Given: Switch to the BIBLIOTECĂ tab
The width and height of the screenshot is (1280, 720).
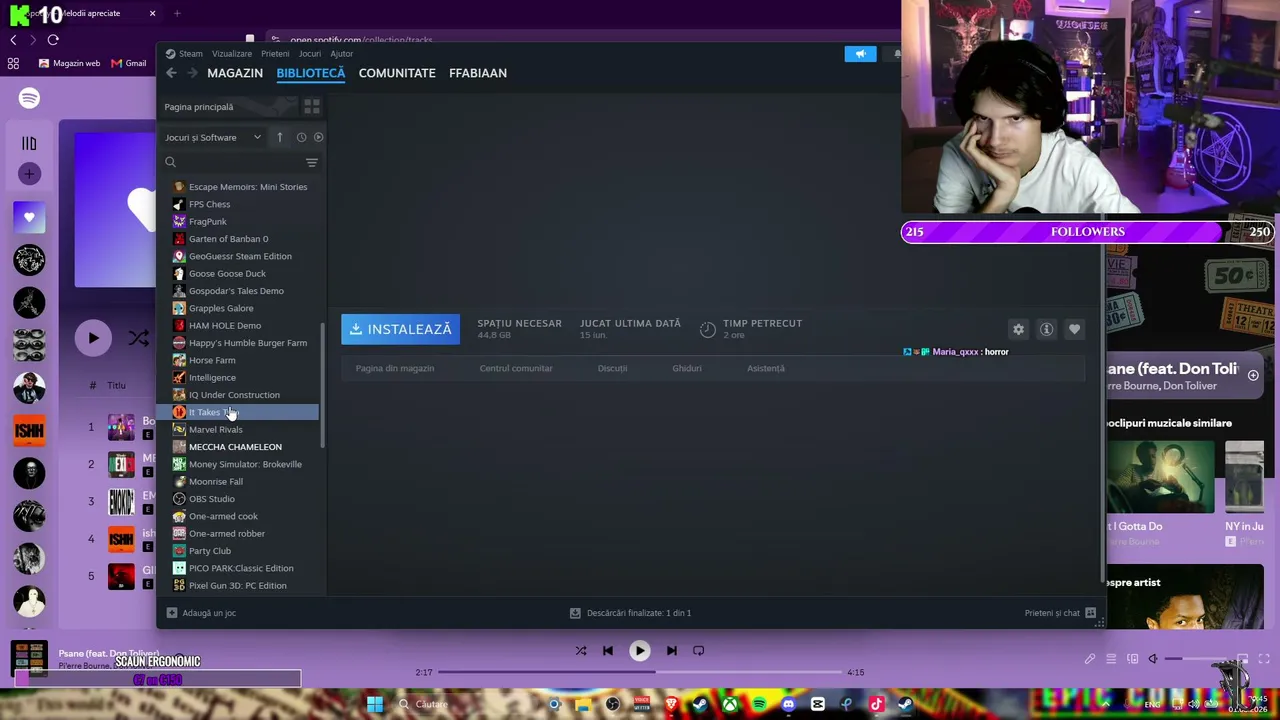Looking at the screenshot, I should click(x=311, y=73).
